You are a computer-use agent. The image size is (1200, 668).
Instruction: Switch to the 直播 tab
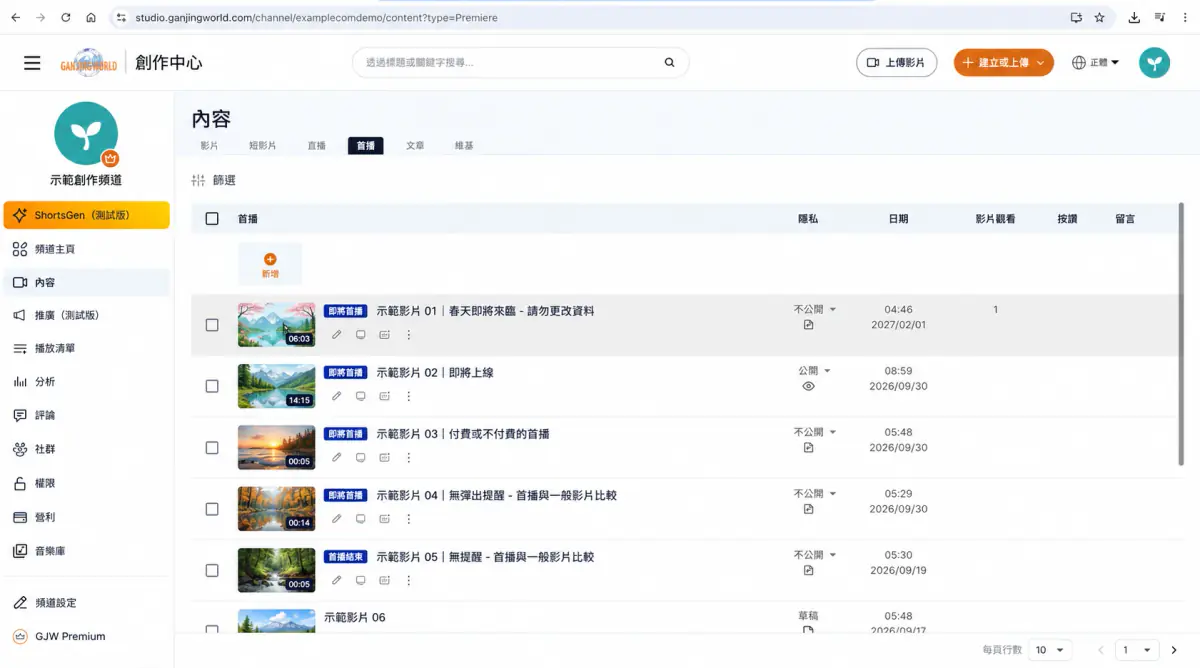tap(317, 146)
